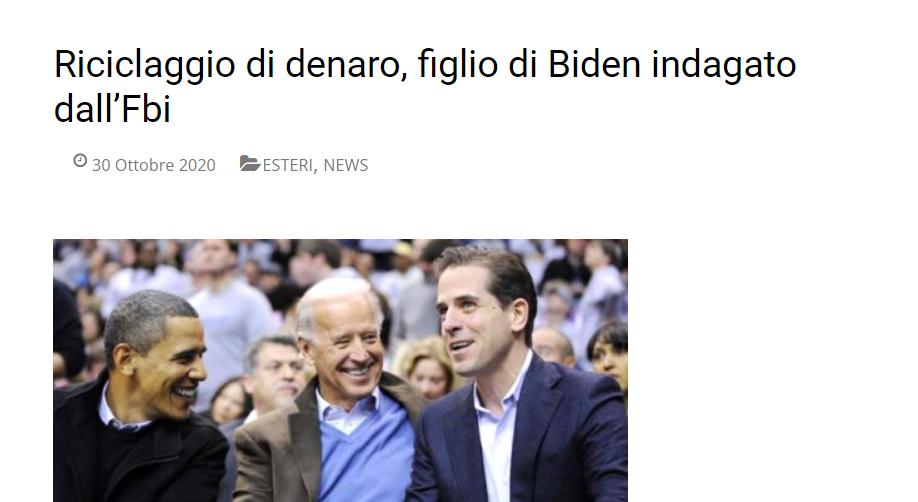Open the ESTERI category link

[x=287, y=165]
